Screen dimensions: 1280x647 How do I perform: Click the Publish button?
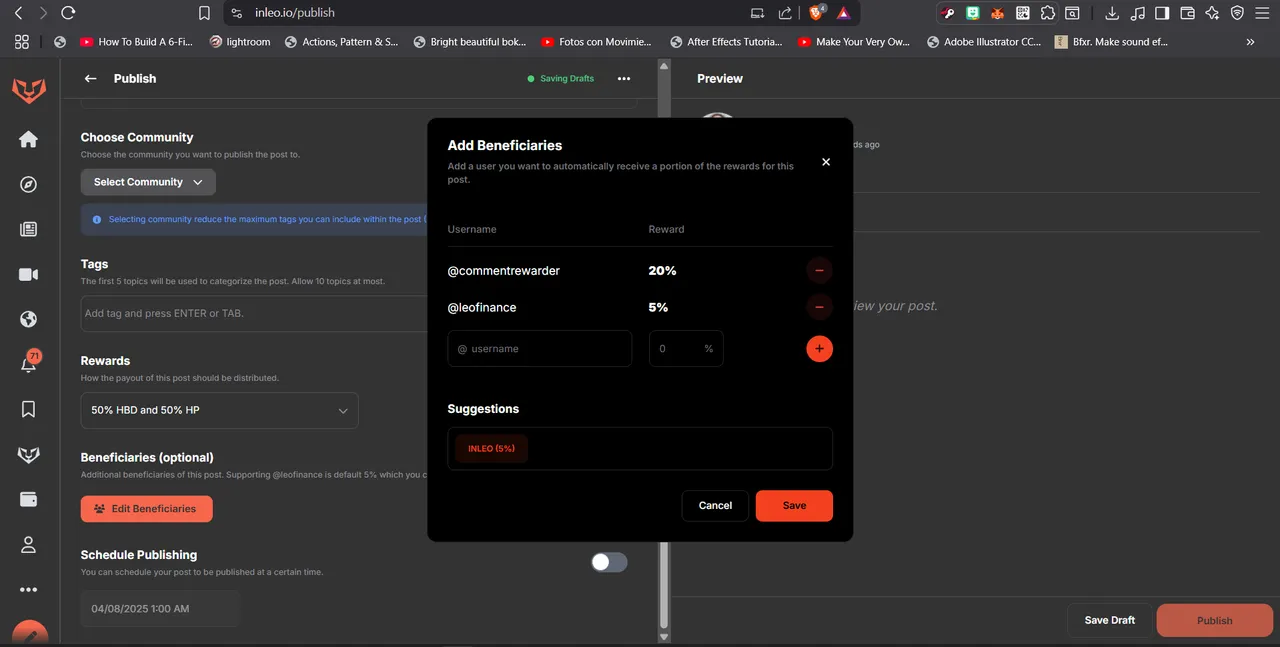pos(1215,620)
